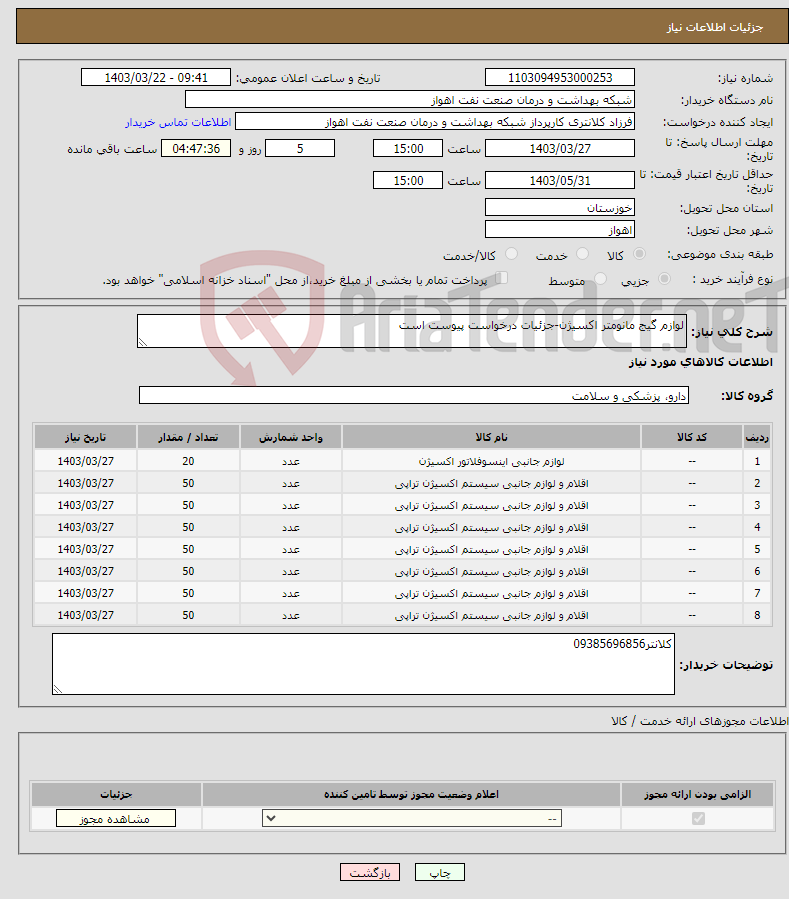789x899 pixels.
Task: Click the واحد شمارش column header
Action: (291, 437)
